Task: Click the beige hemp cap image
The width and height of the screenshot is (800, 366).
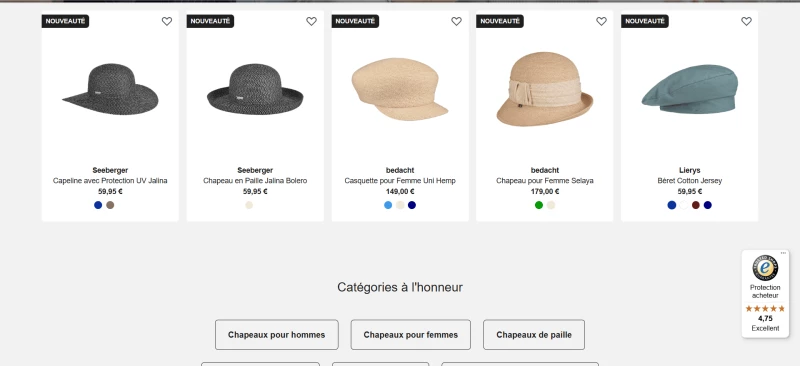Action: (399, 89)
